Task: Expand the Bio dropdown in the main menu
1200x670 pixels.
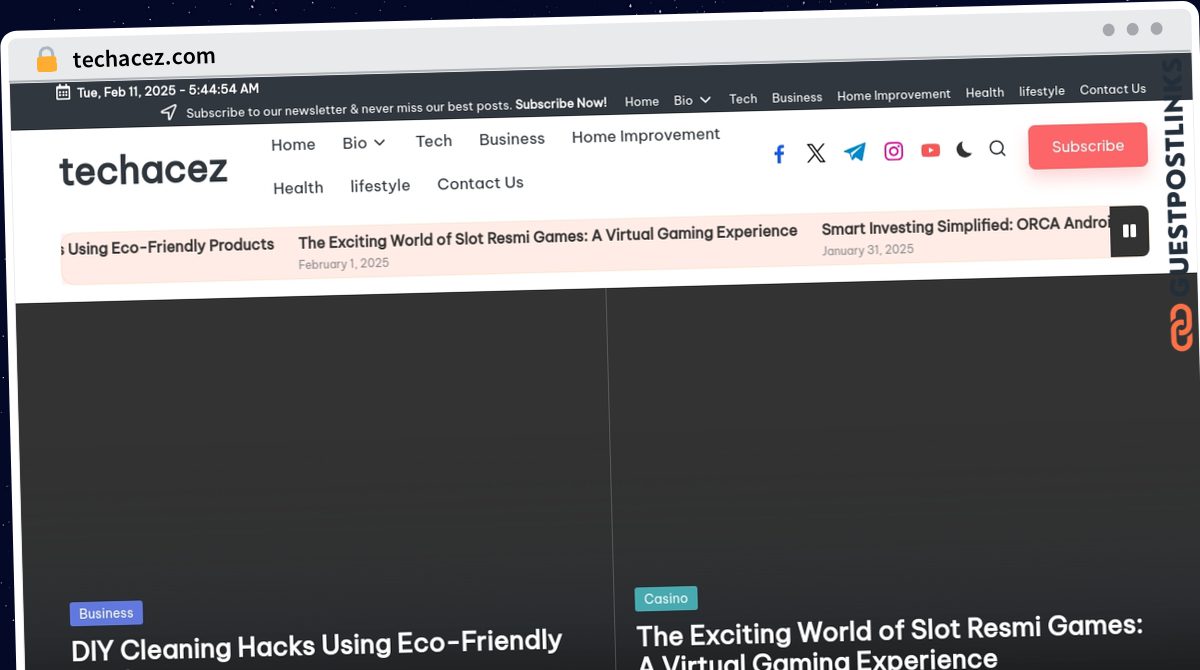Action: point(364,143)
